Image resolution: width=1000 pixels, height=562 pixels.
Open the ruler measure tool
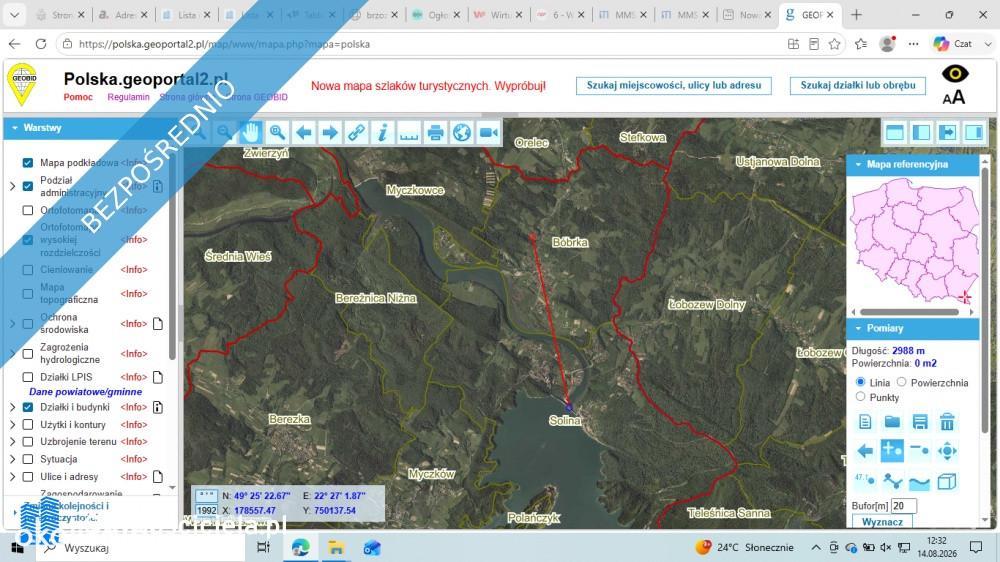(409, 133)
